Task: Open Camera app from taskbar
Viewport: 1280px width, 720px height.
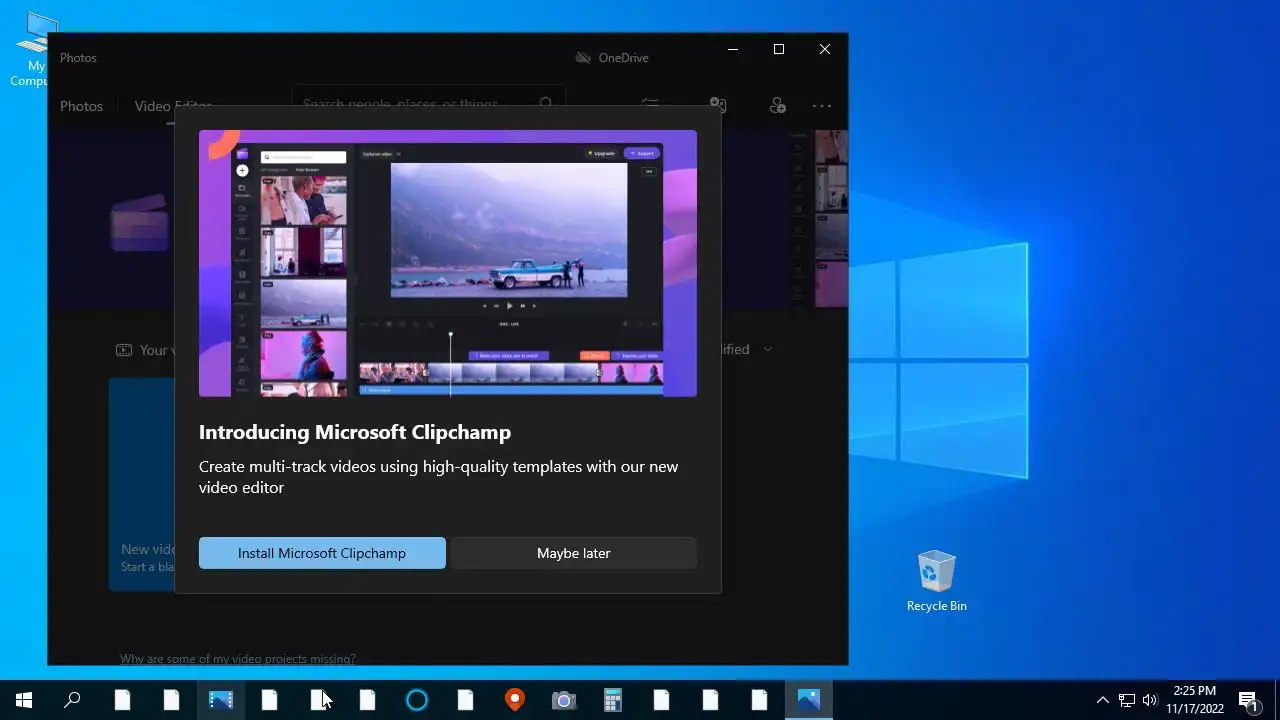Action: [564, 700]
